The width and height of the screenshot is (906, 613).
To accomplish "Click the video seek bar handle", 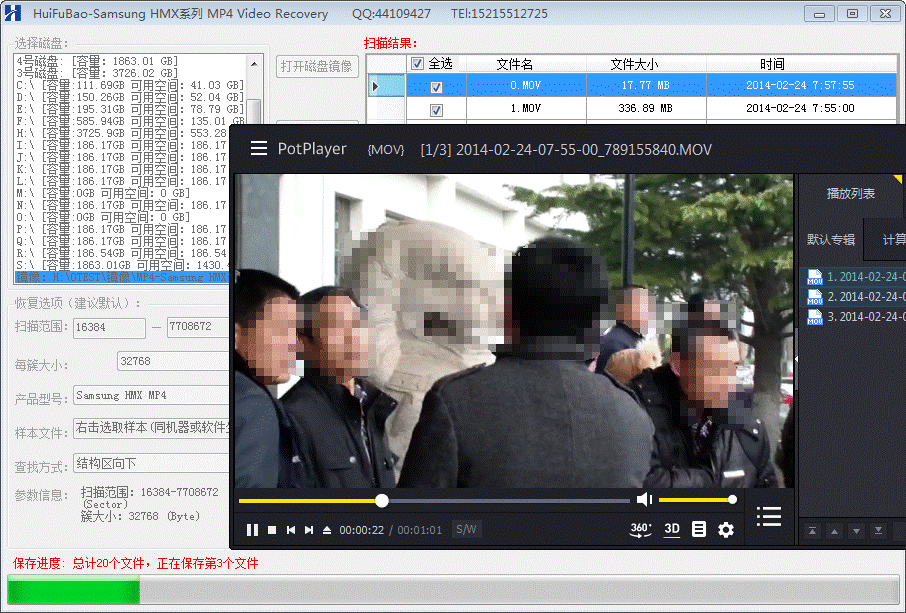I will [x=381, y=500].
